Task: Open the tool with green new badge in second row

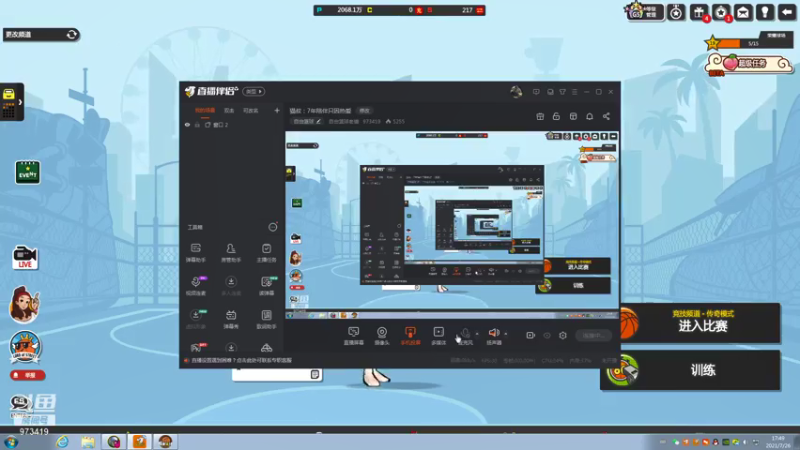Action: click(x=266, y=286)
